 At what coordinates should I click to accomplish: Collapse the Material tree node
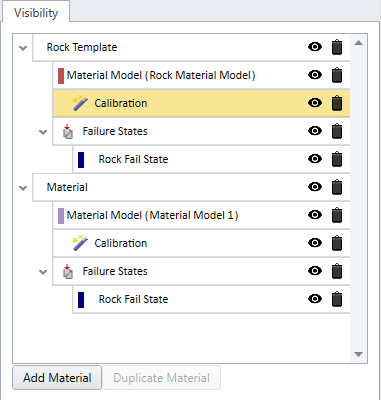coord(23,188)
